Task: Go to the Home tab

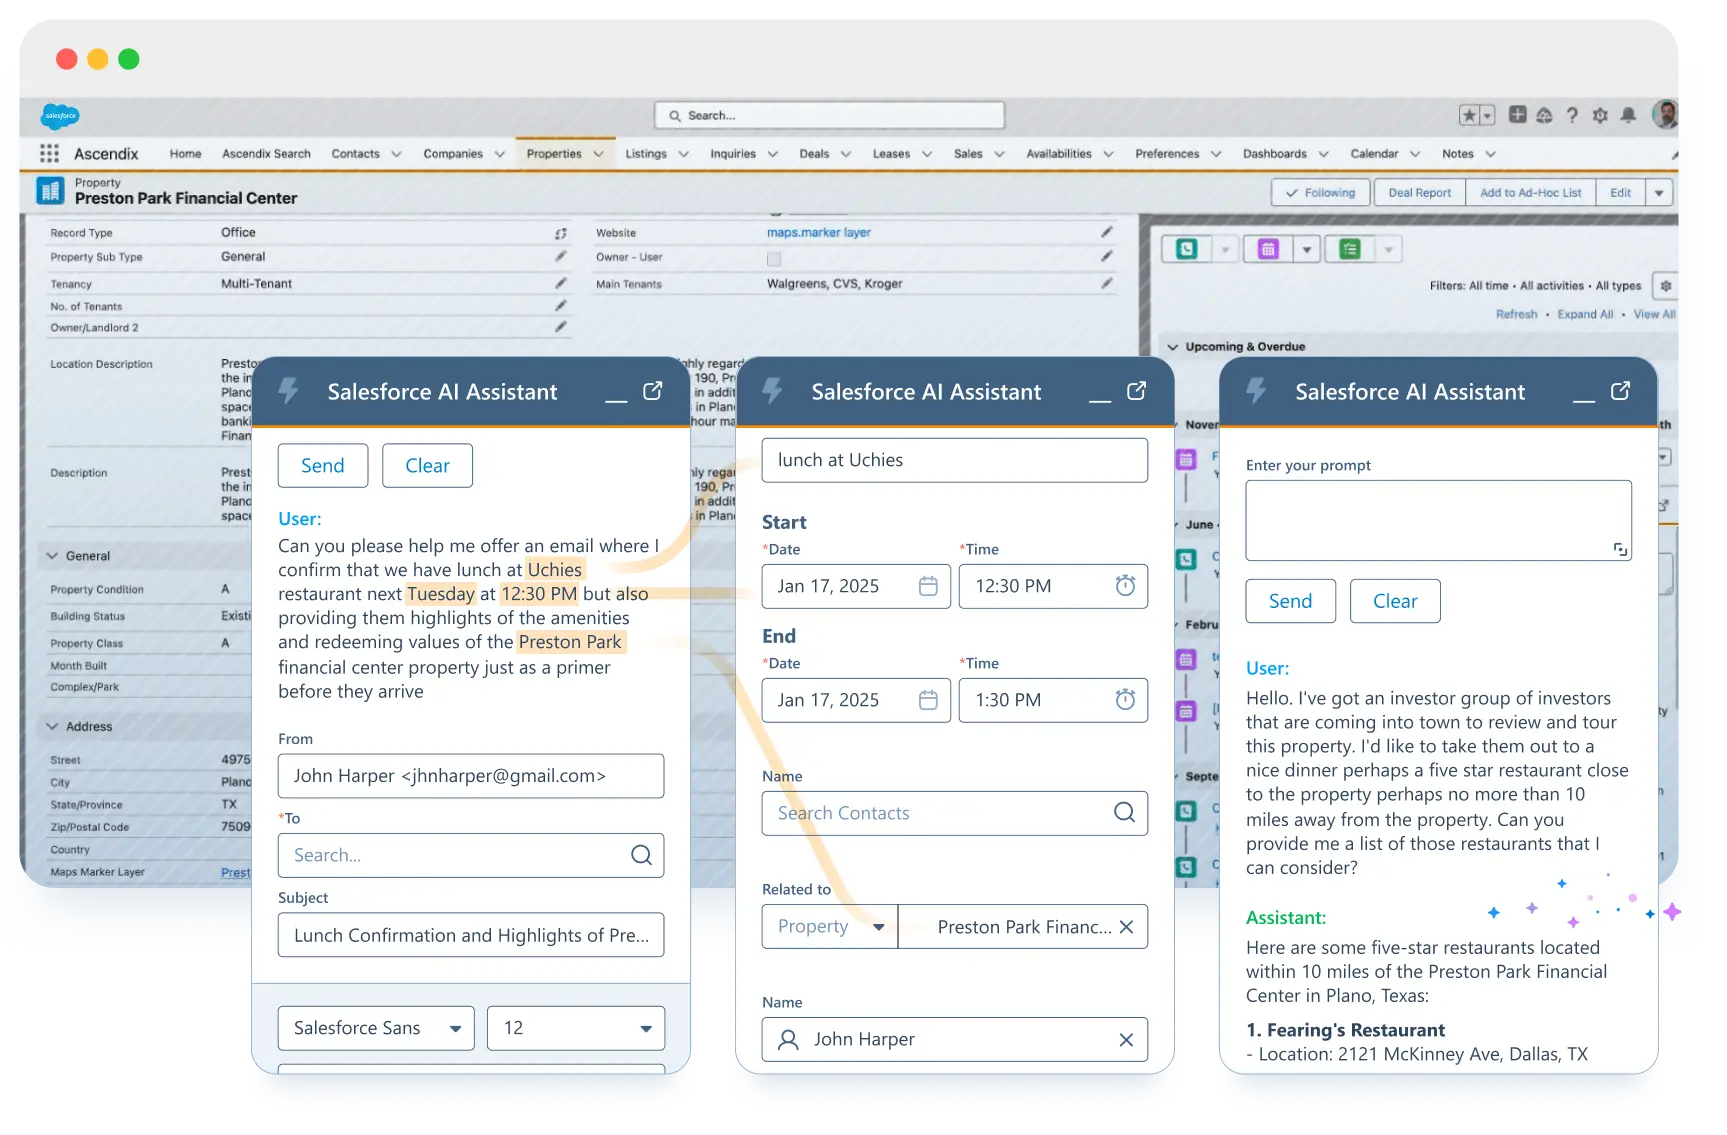Action: click(185, 154)
